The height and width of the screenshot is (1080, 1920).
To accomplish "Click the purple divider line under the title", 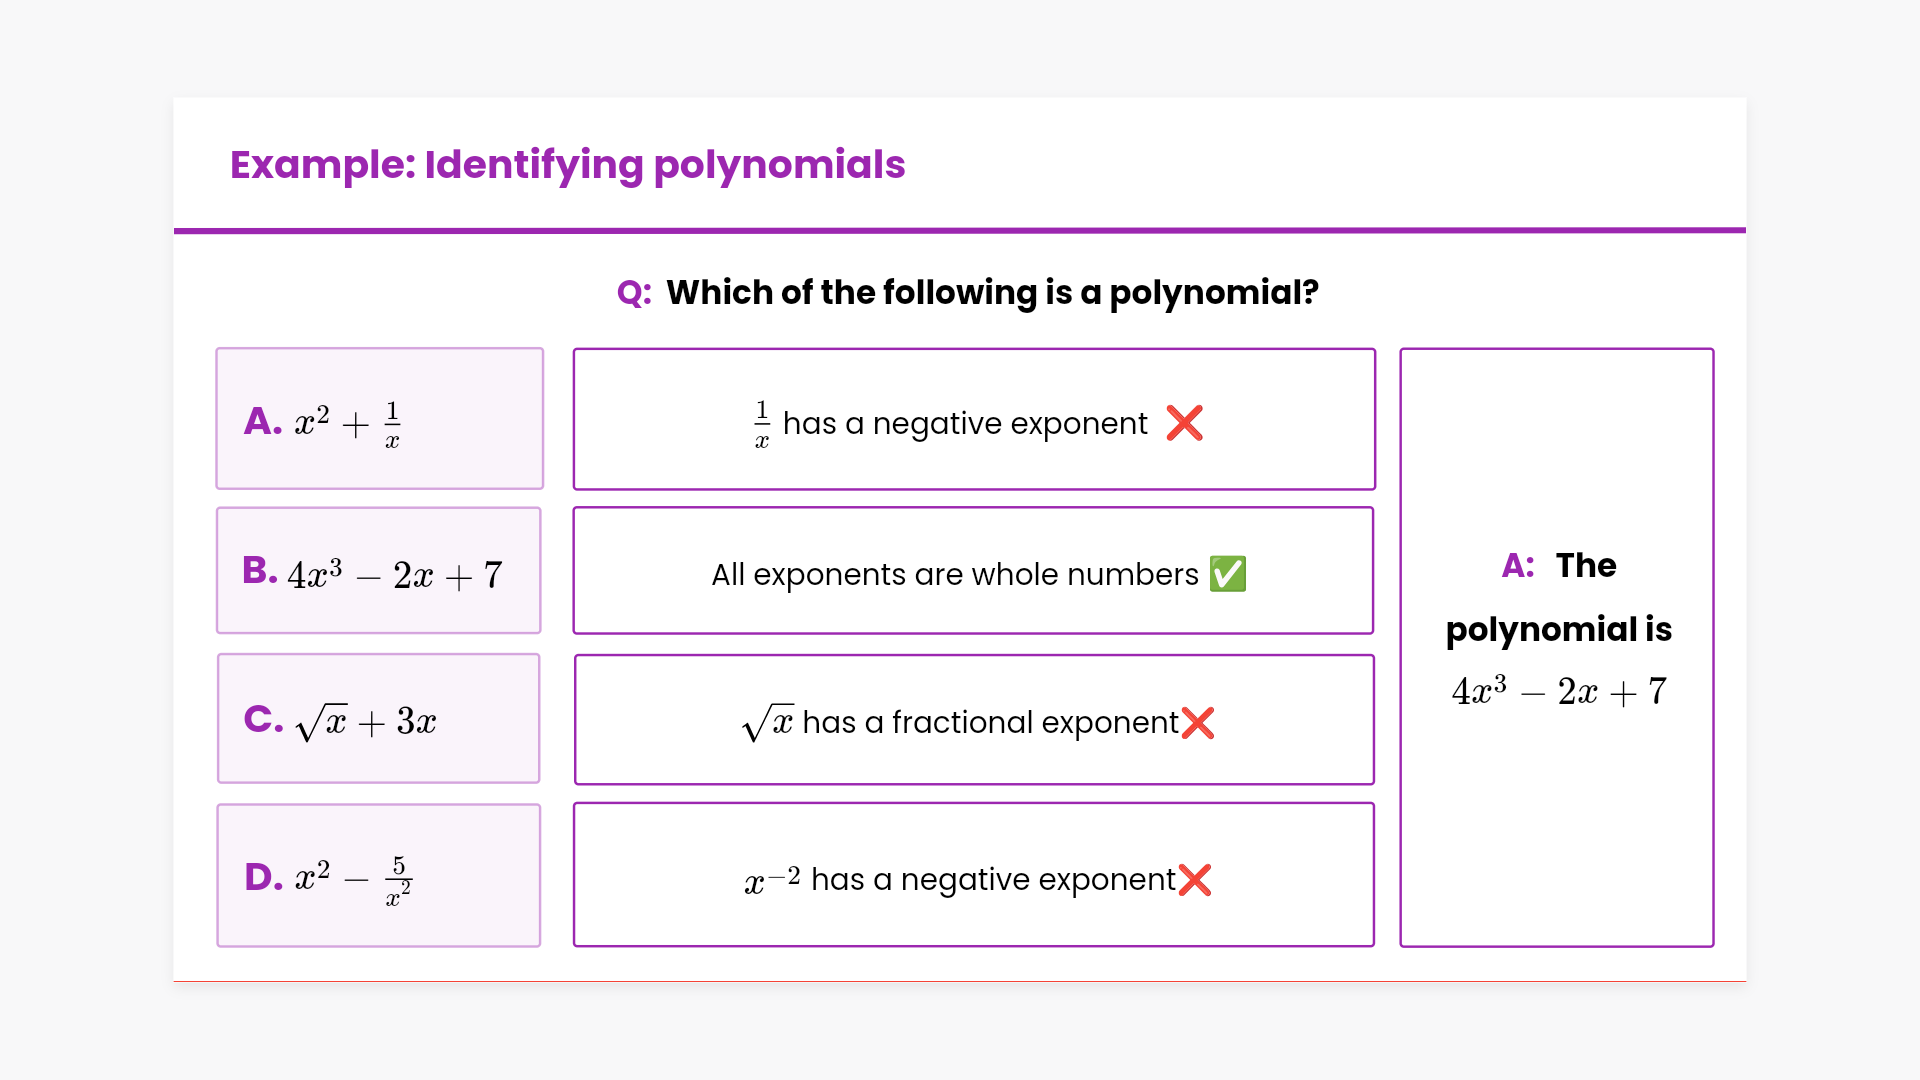I will 960,231.
